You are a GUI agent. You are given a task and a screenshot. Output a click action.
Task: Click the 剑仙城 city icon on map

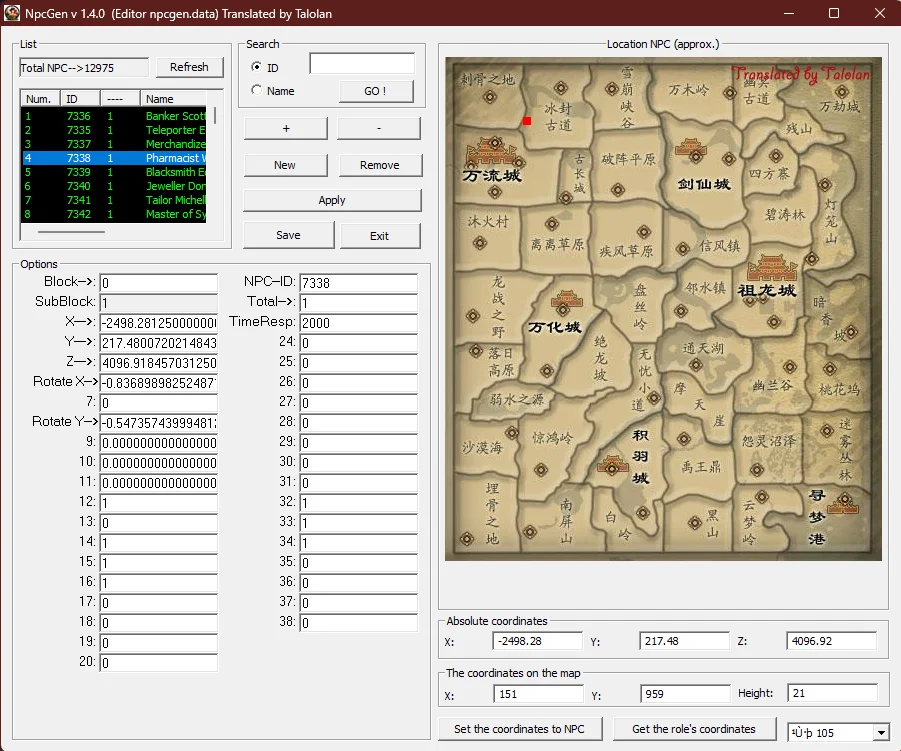pyautogui.click(x=691, y=148)
